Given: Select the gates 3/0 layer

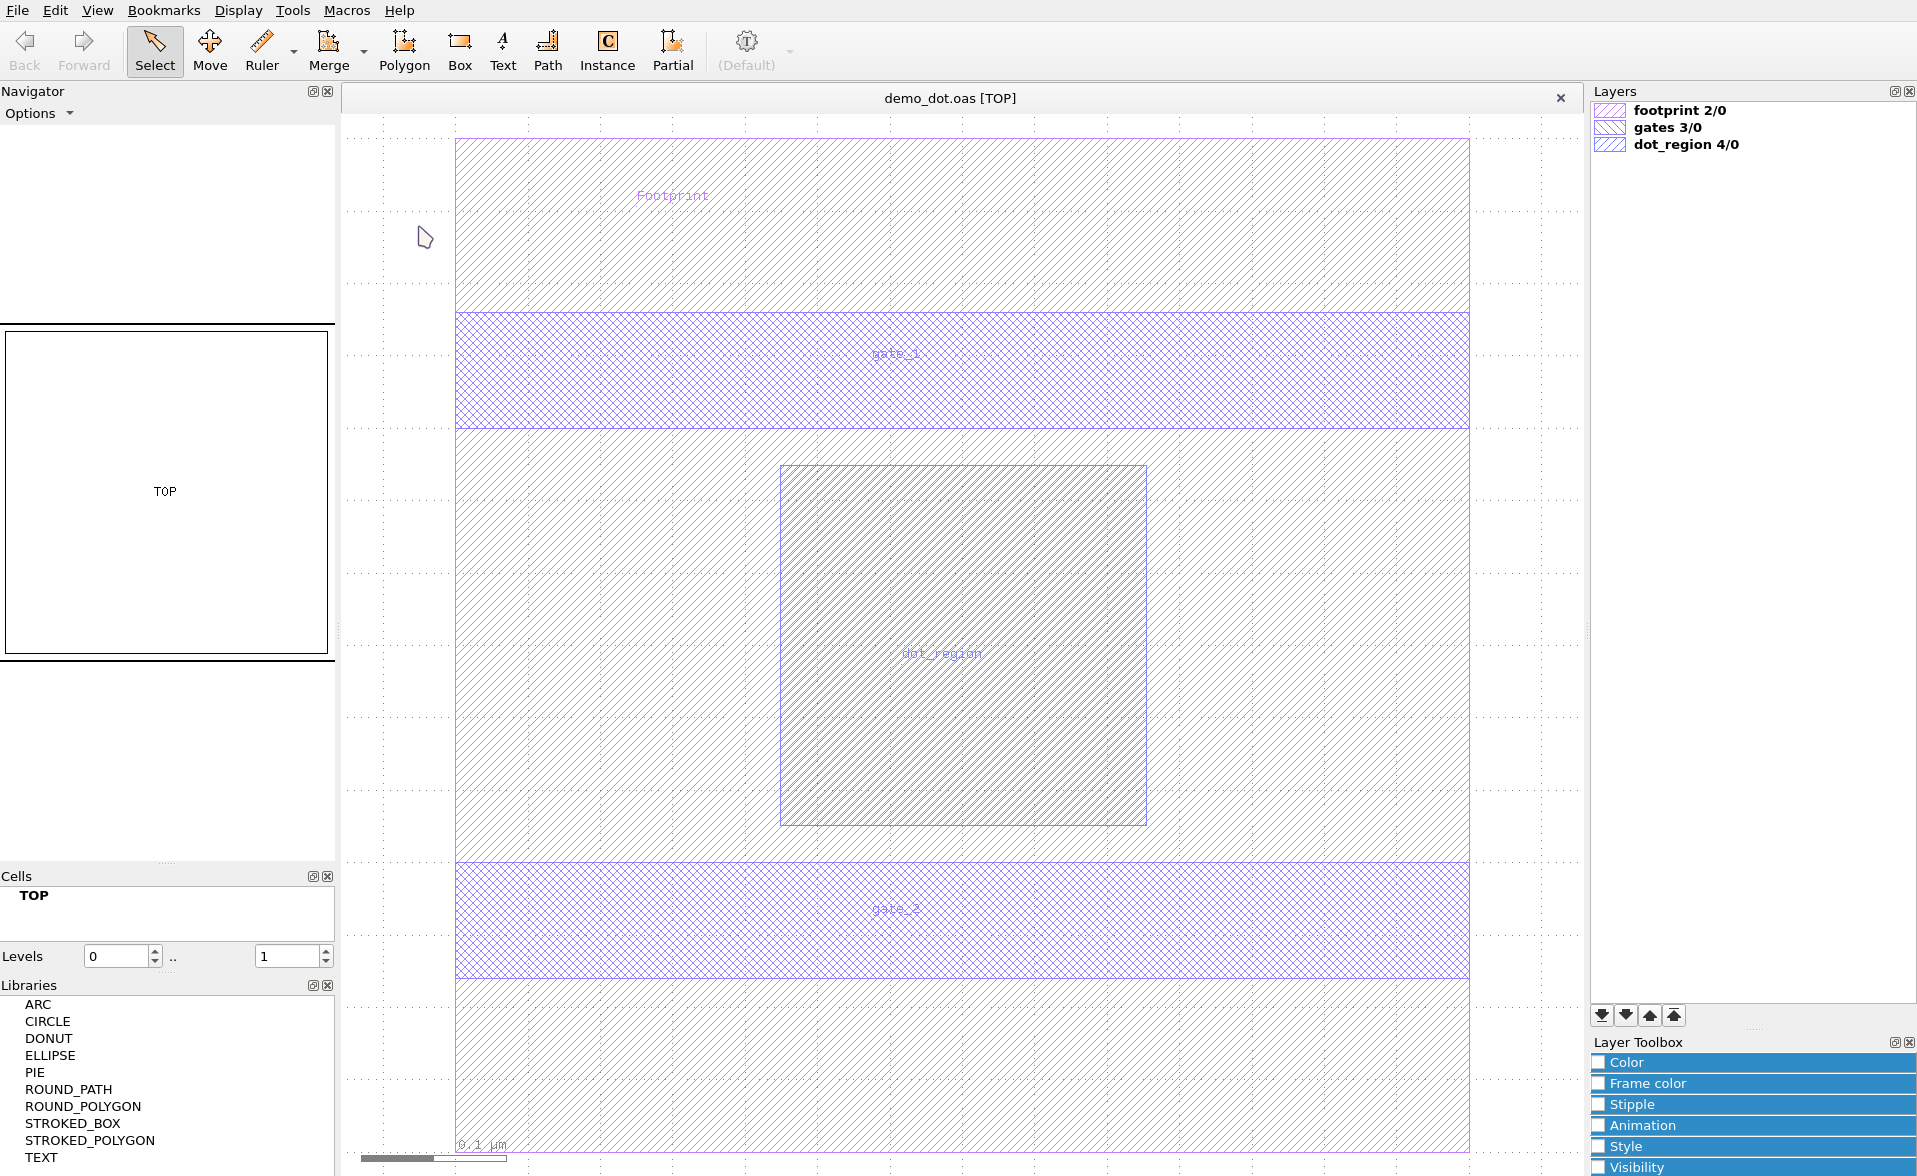Looking at the screenshot, I should point(1666,127).
